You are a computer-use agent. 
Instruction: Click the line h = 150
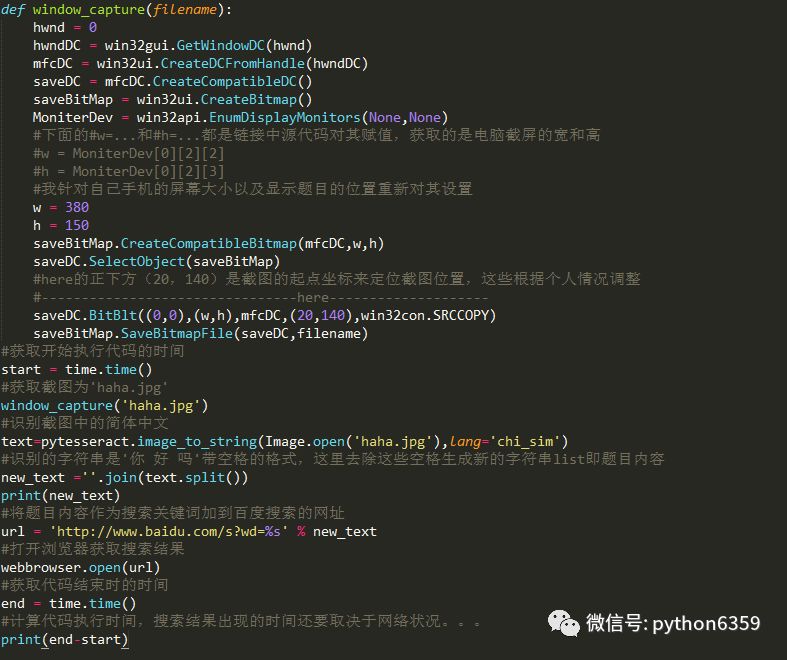[61, 225]
